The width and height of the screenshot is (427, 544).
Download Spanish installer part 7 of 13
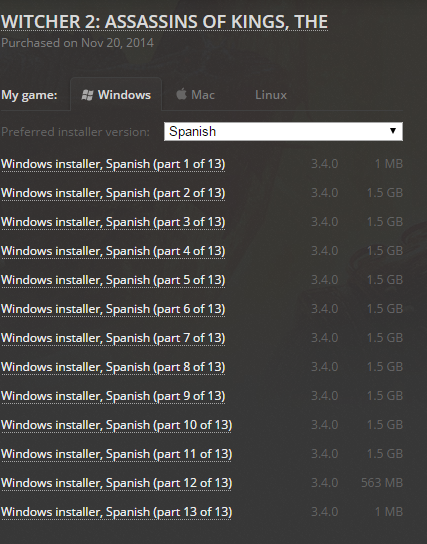point(113,338)
